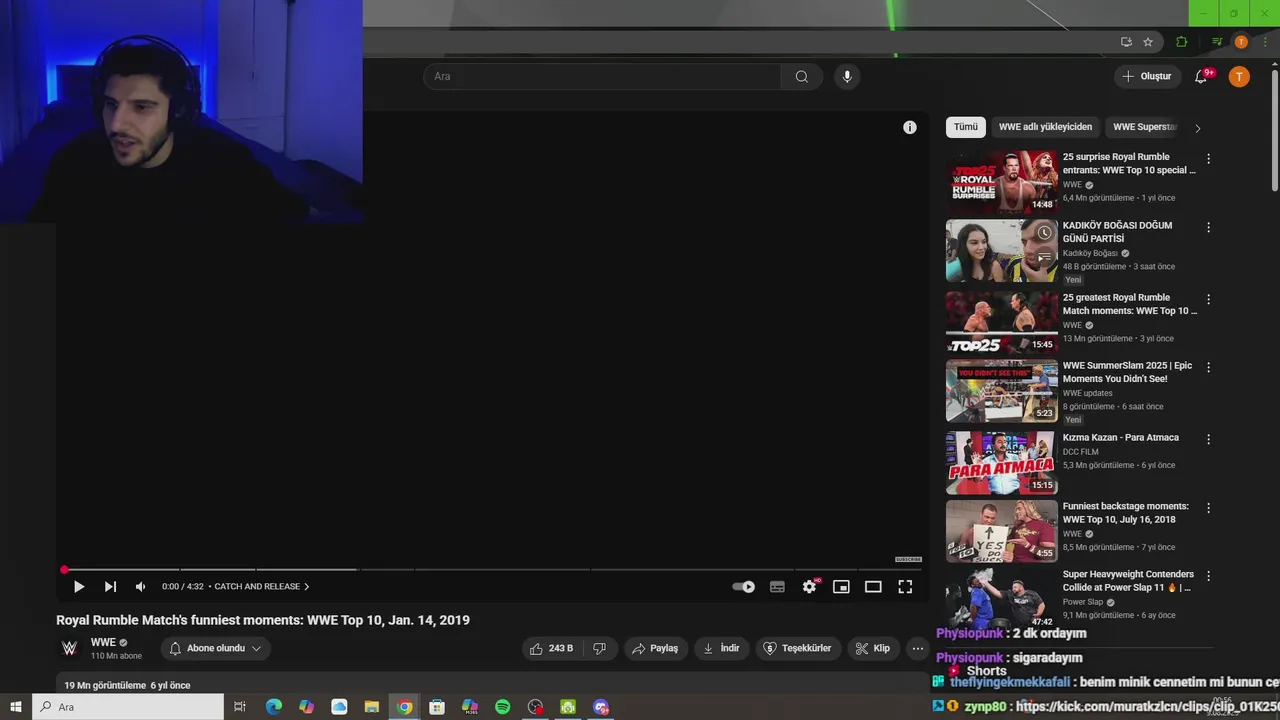Share the video via Paylaş
Screen dimensions: 1280x720
coord(655,648)
